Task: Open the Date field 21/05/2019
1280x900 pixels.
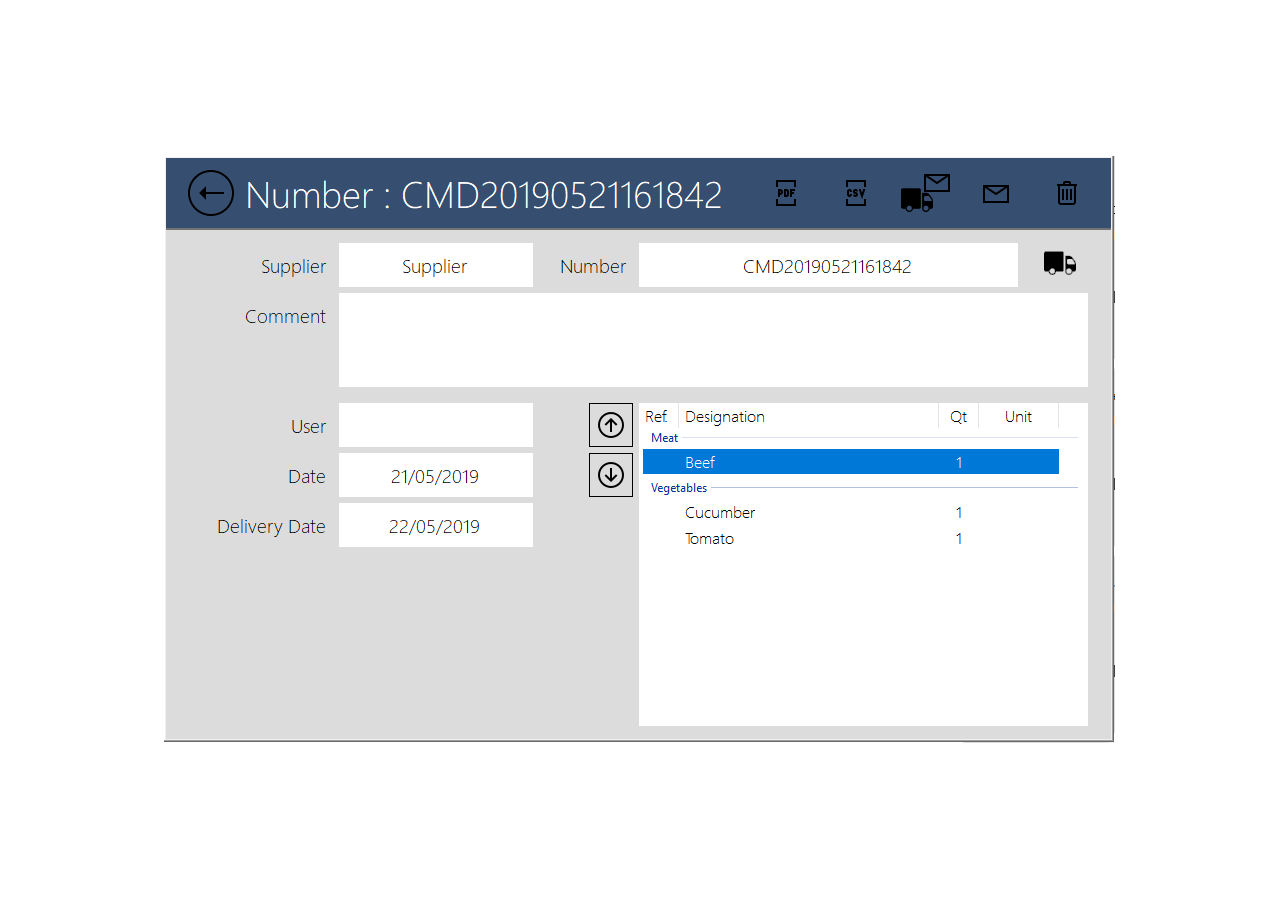Action: [x=435, y=476]
